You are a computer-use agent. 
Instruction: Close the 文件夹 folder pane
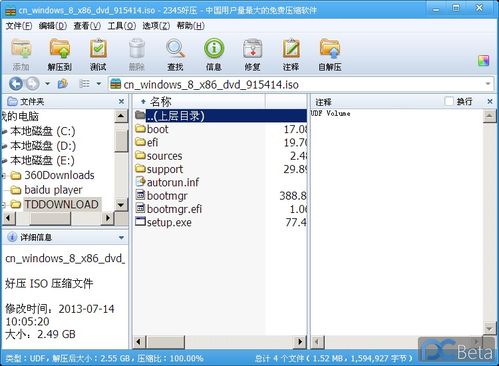click(121, 101)
